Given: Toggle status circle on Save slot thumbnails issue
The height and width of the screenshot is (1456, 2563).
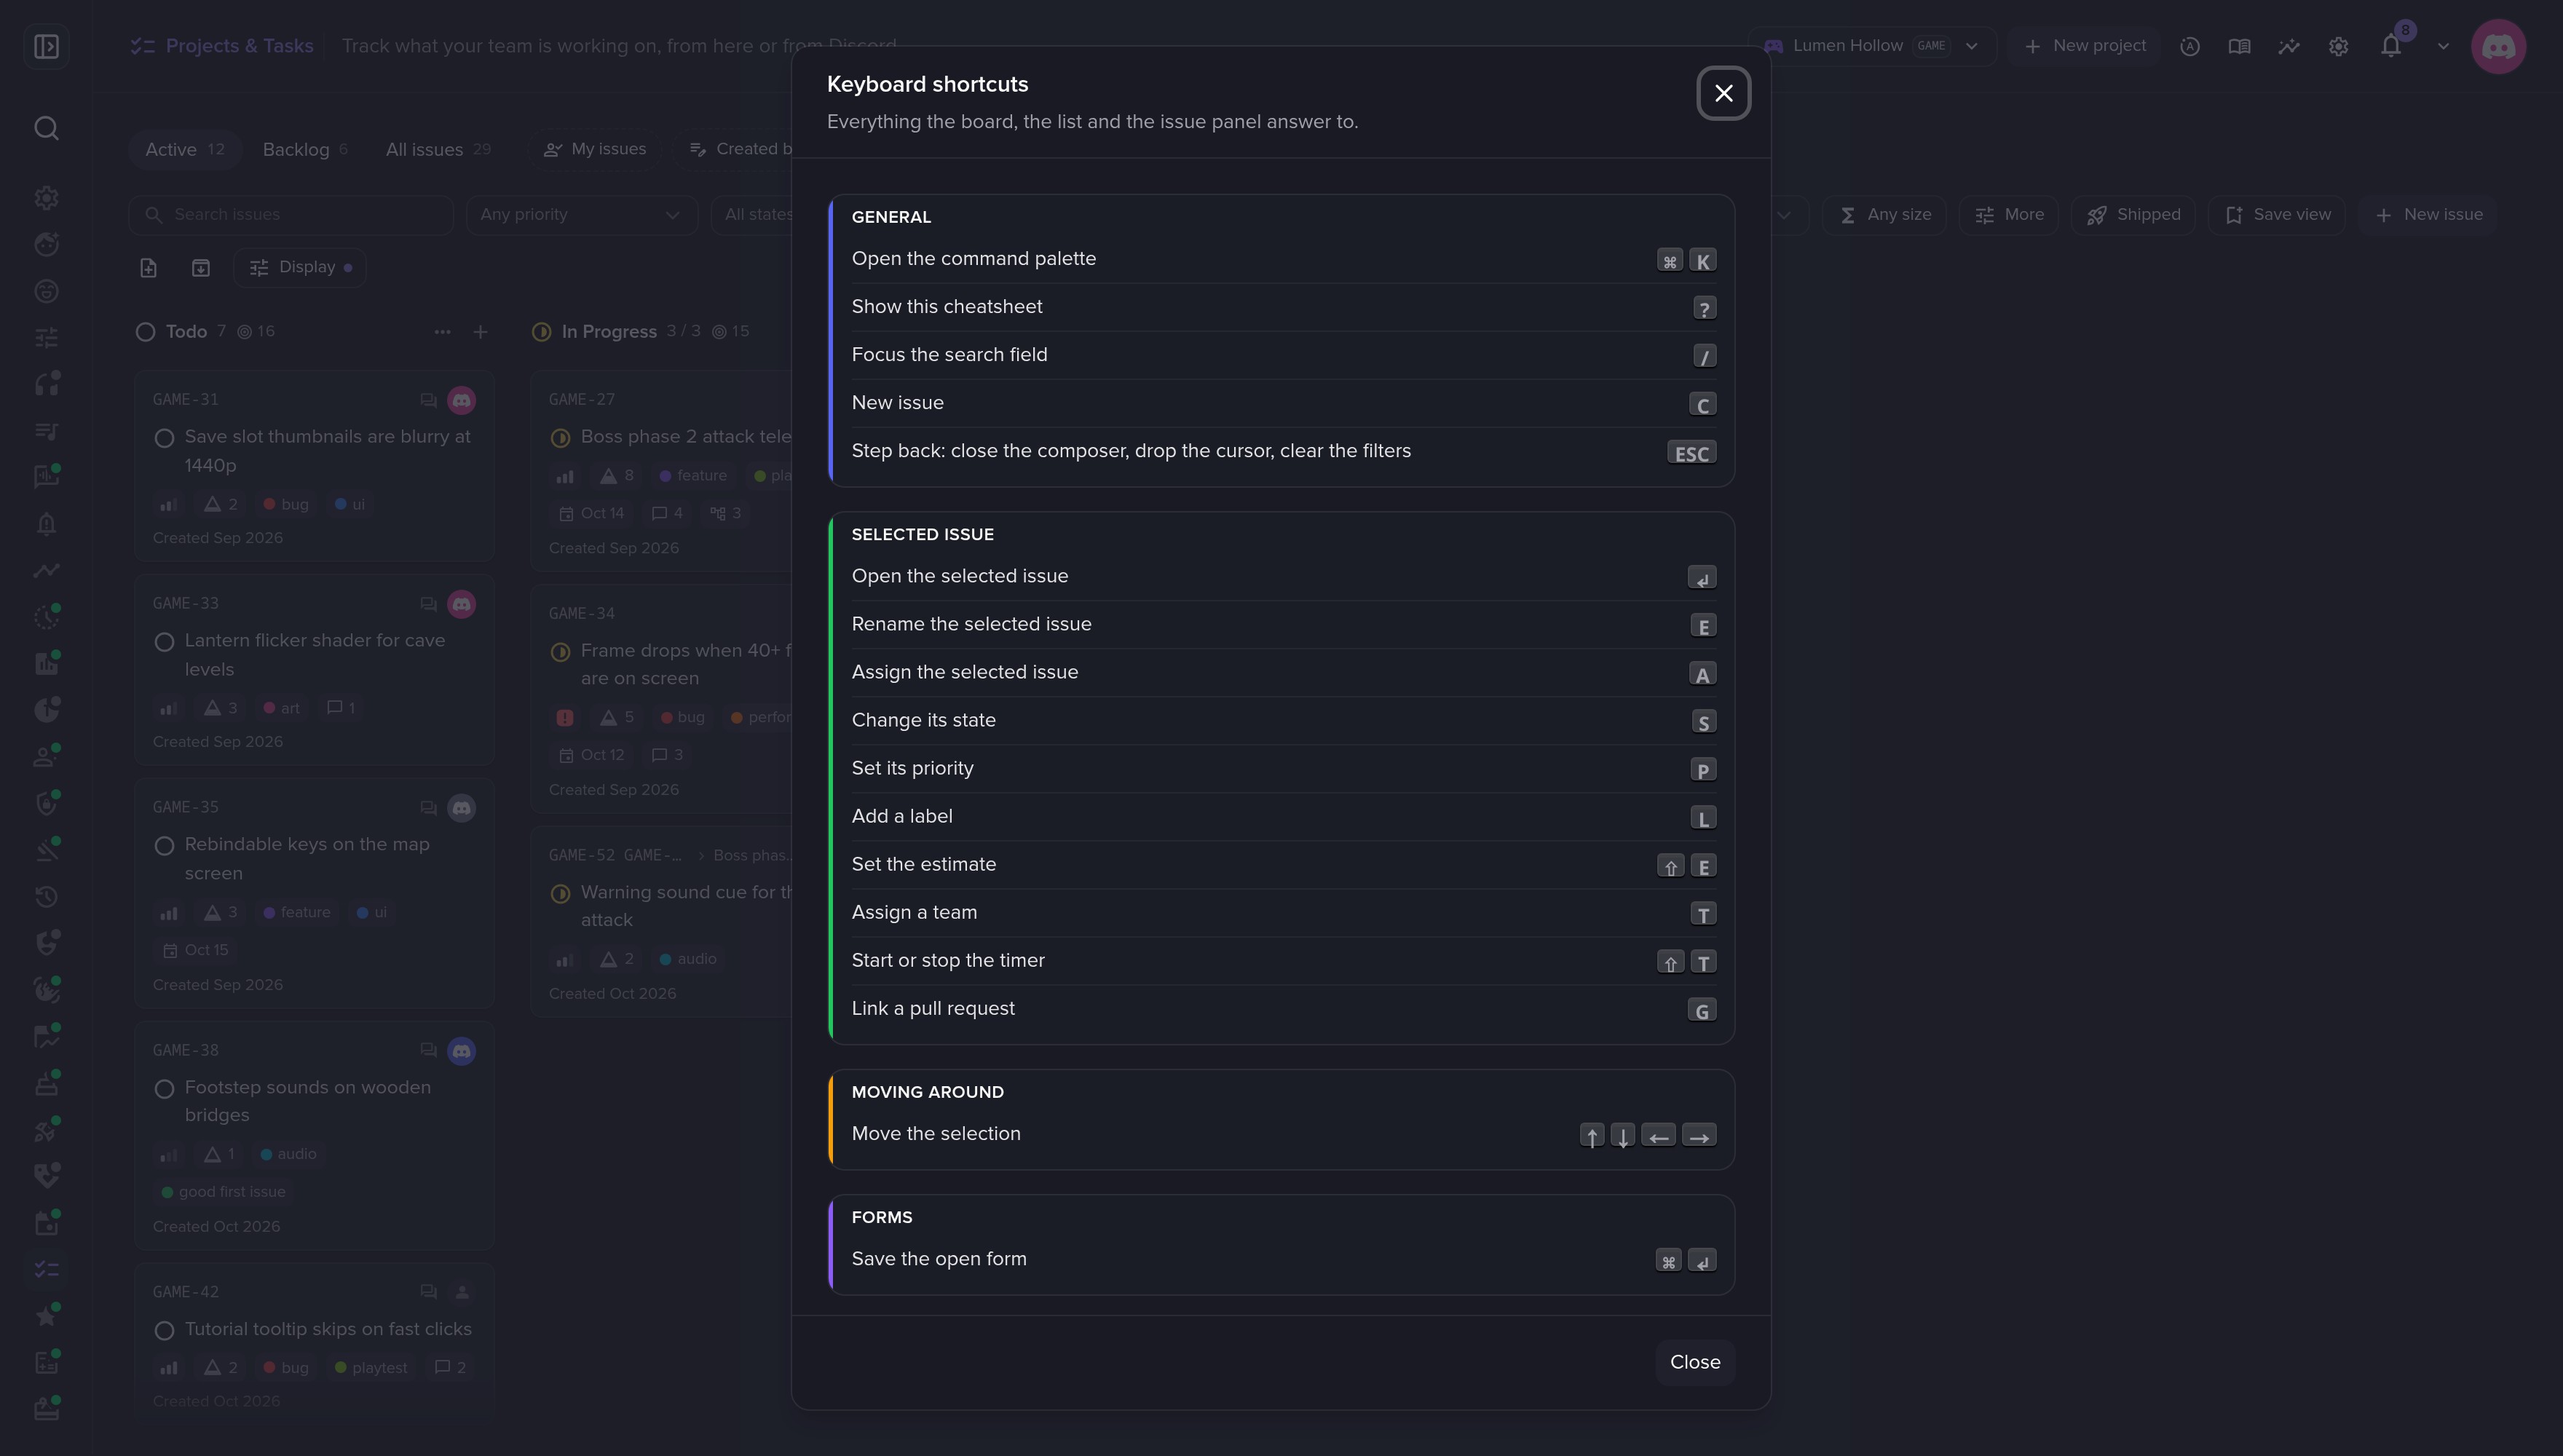Looking at the screenshot, I should [165, 438].
